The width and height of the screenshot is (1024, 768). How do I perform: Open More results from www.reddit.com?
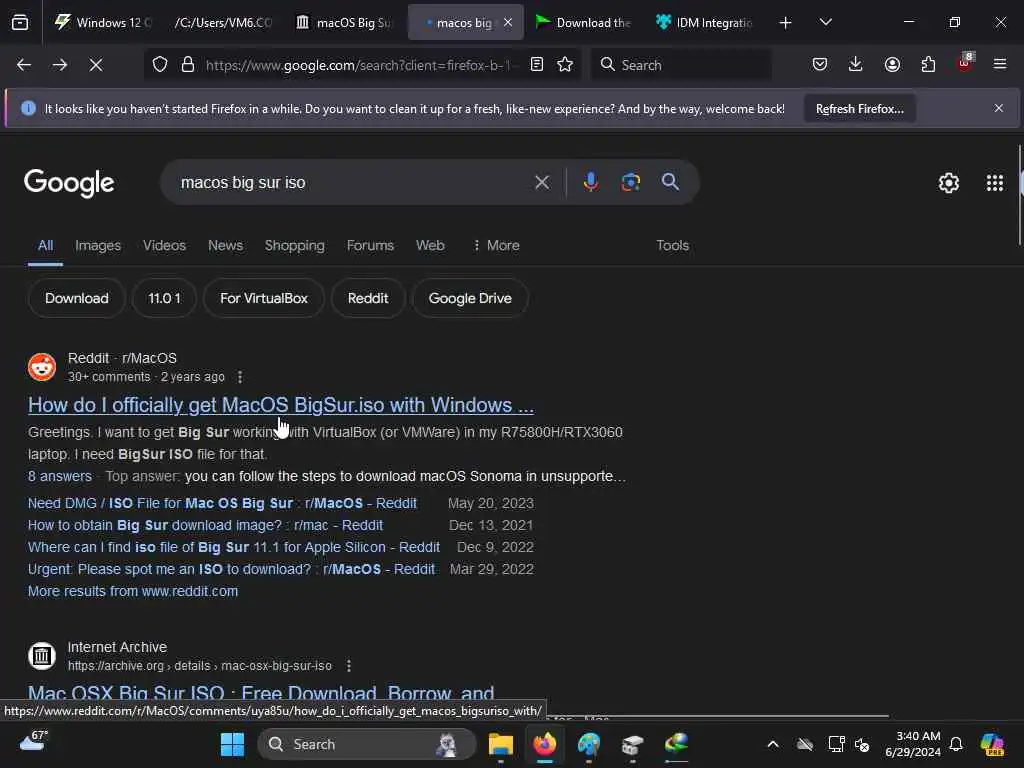tap(133, 592)
